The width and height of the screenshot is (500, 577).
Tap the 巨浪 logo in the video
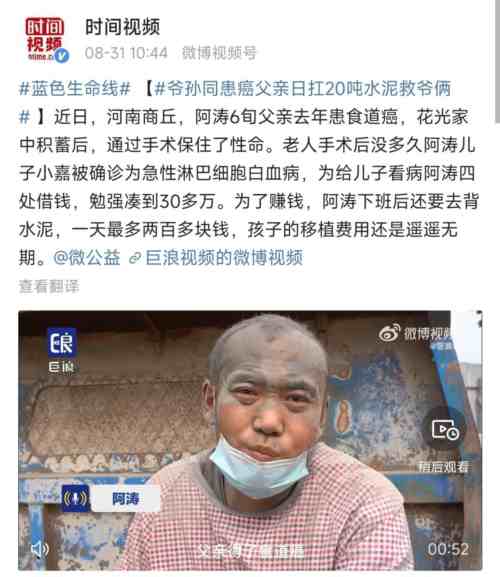pos(61,351)
